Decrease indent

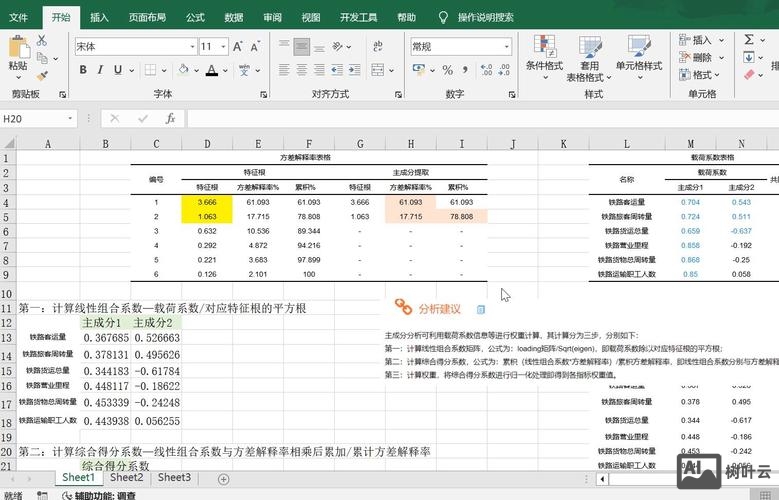(337, 70)
